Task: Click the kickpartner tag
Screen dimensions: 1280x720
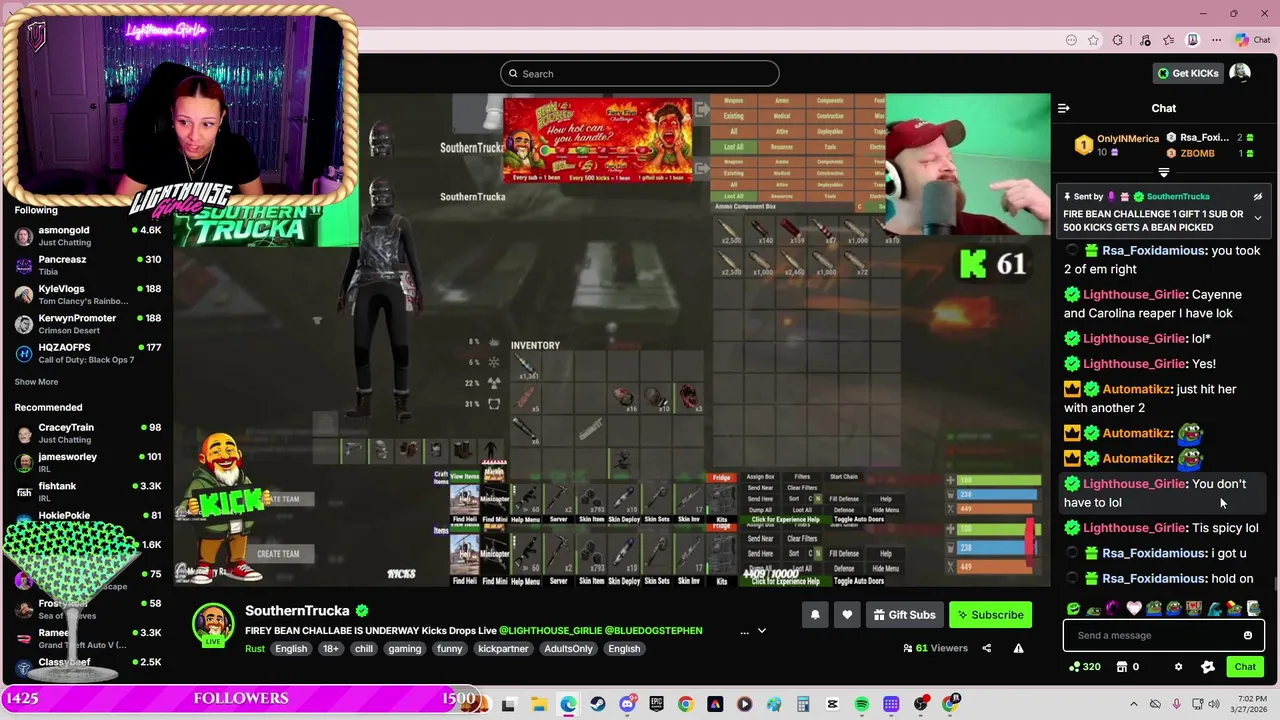Action: coord(505,649)
